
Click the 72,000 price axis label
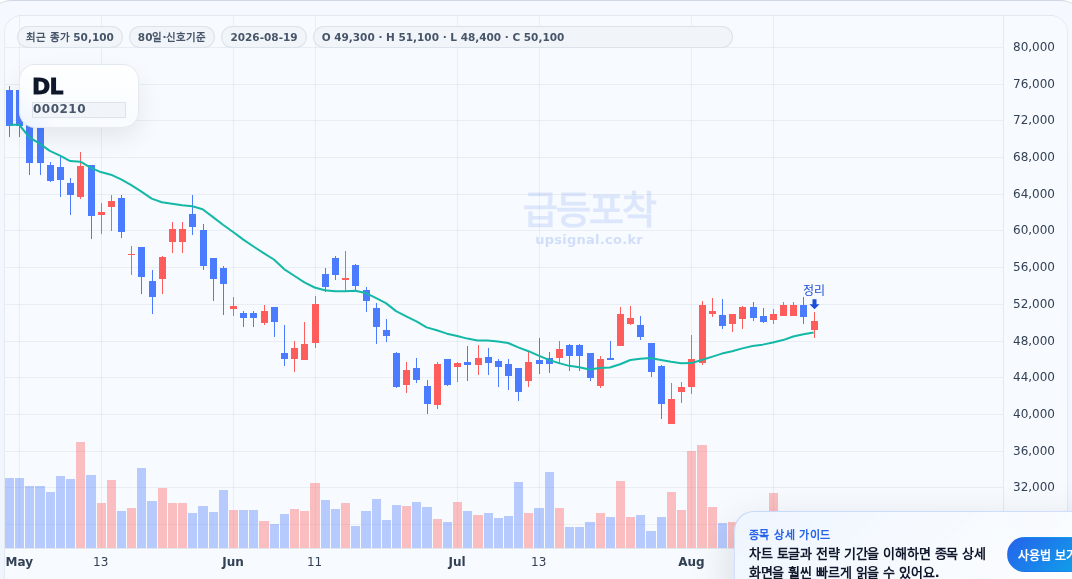pos(1034,120)
